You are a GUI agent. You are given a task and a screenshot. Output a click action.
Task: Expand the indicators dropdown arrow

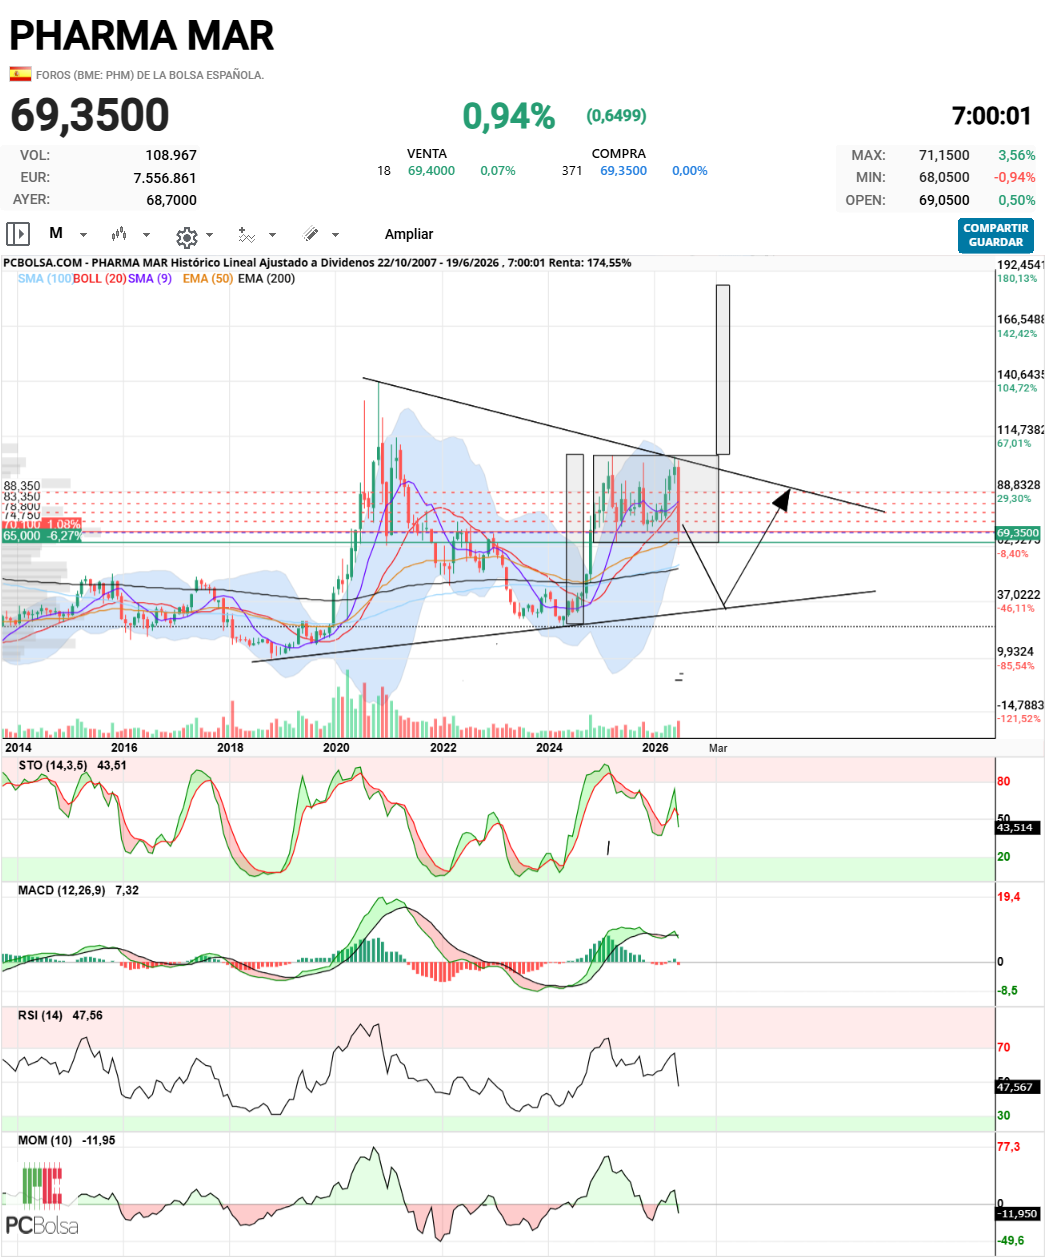[272, 235]
